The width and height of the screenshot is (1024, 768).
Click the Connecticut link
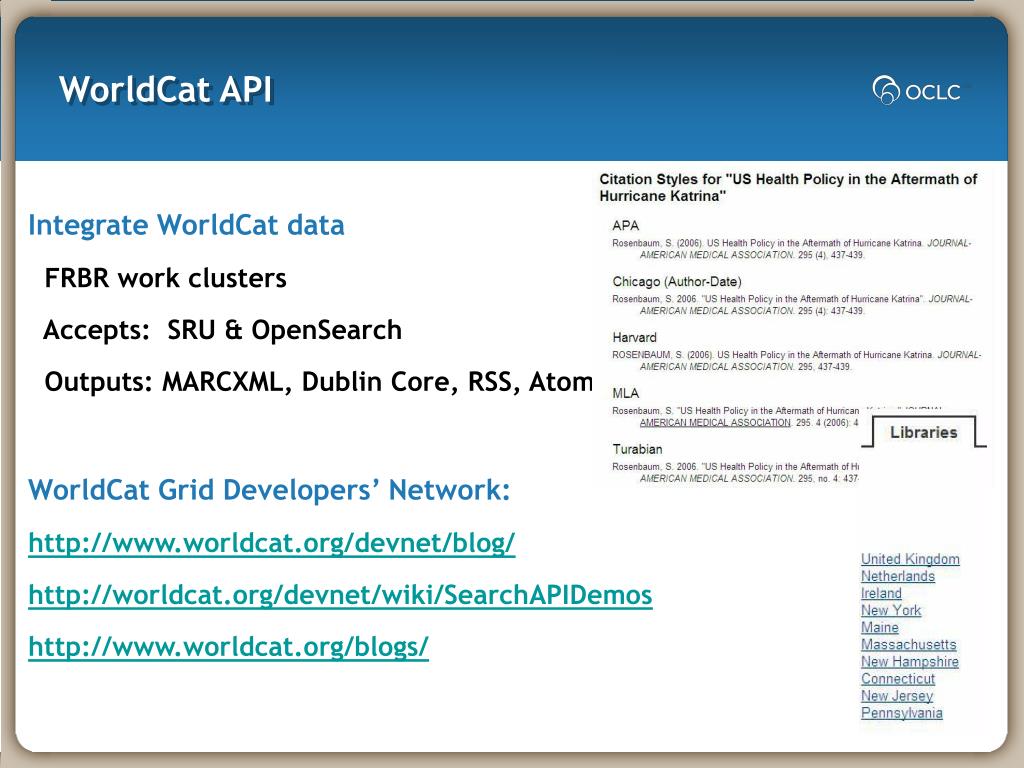(898, 679)
